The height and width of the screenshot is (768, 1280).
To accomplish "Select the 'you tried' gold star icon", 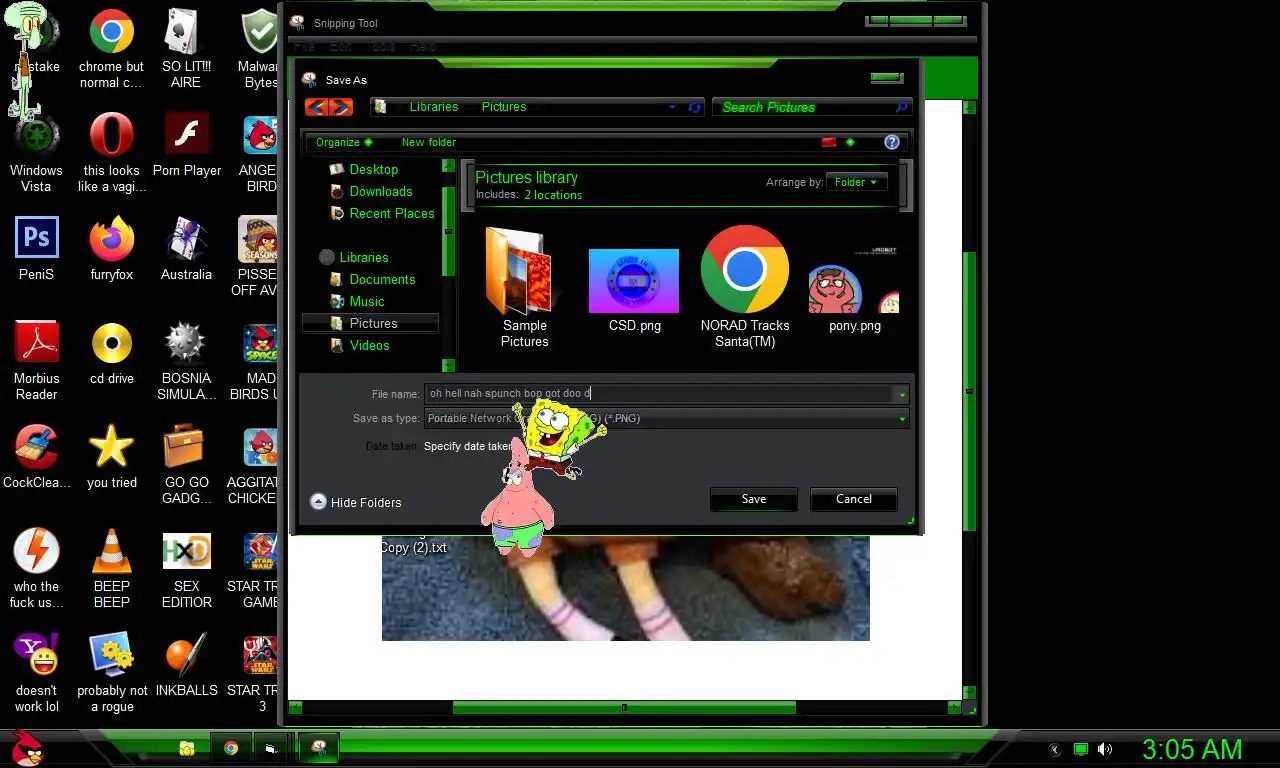I will click(112, 457).
